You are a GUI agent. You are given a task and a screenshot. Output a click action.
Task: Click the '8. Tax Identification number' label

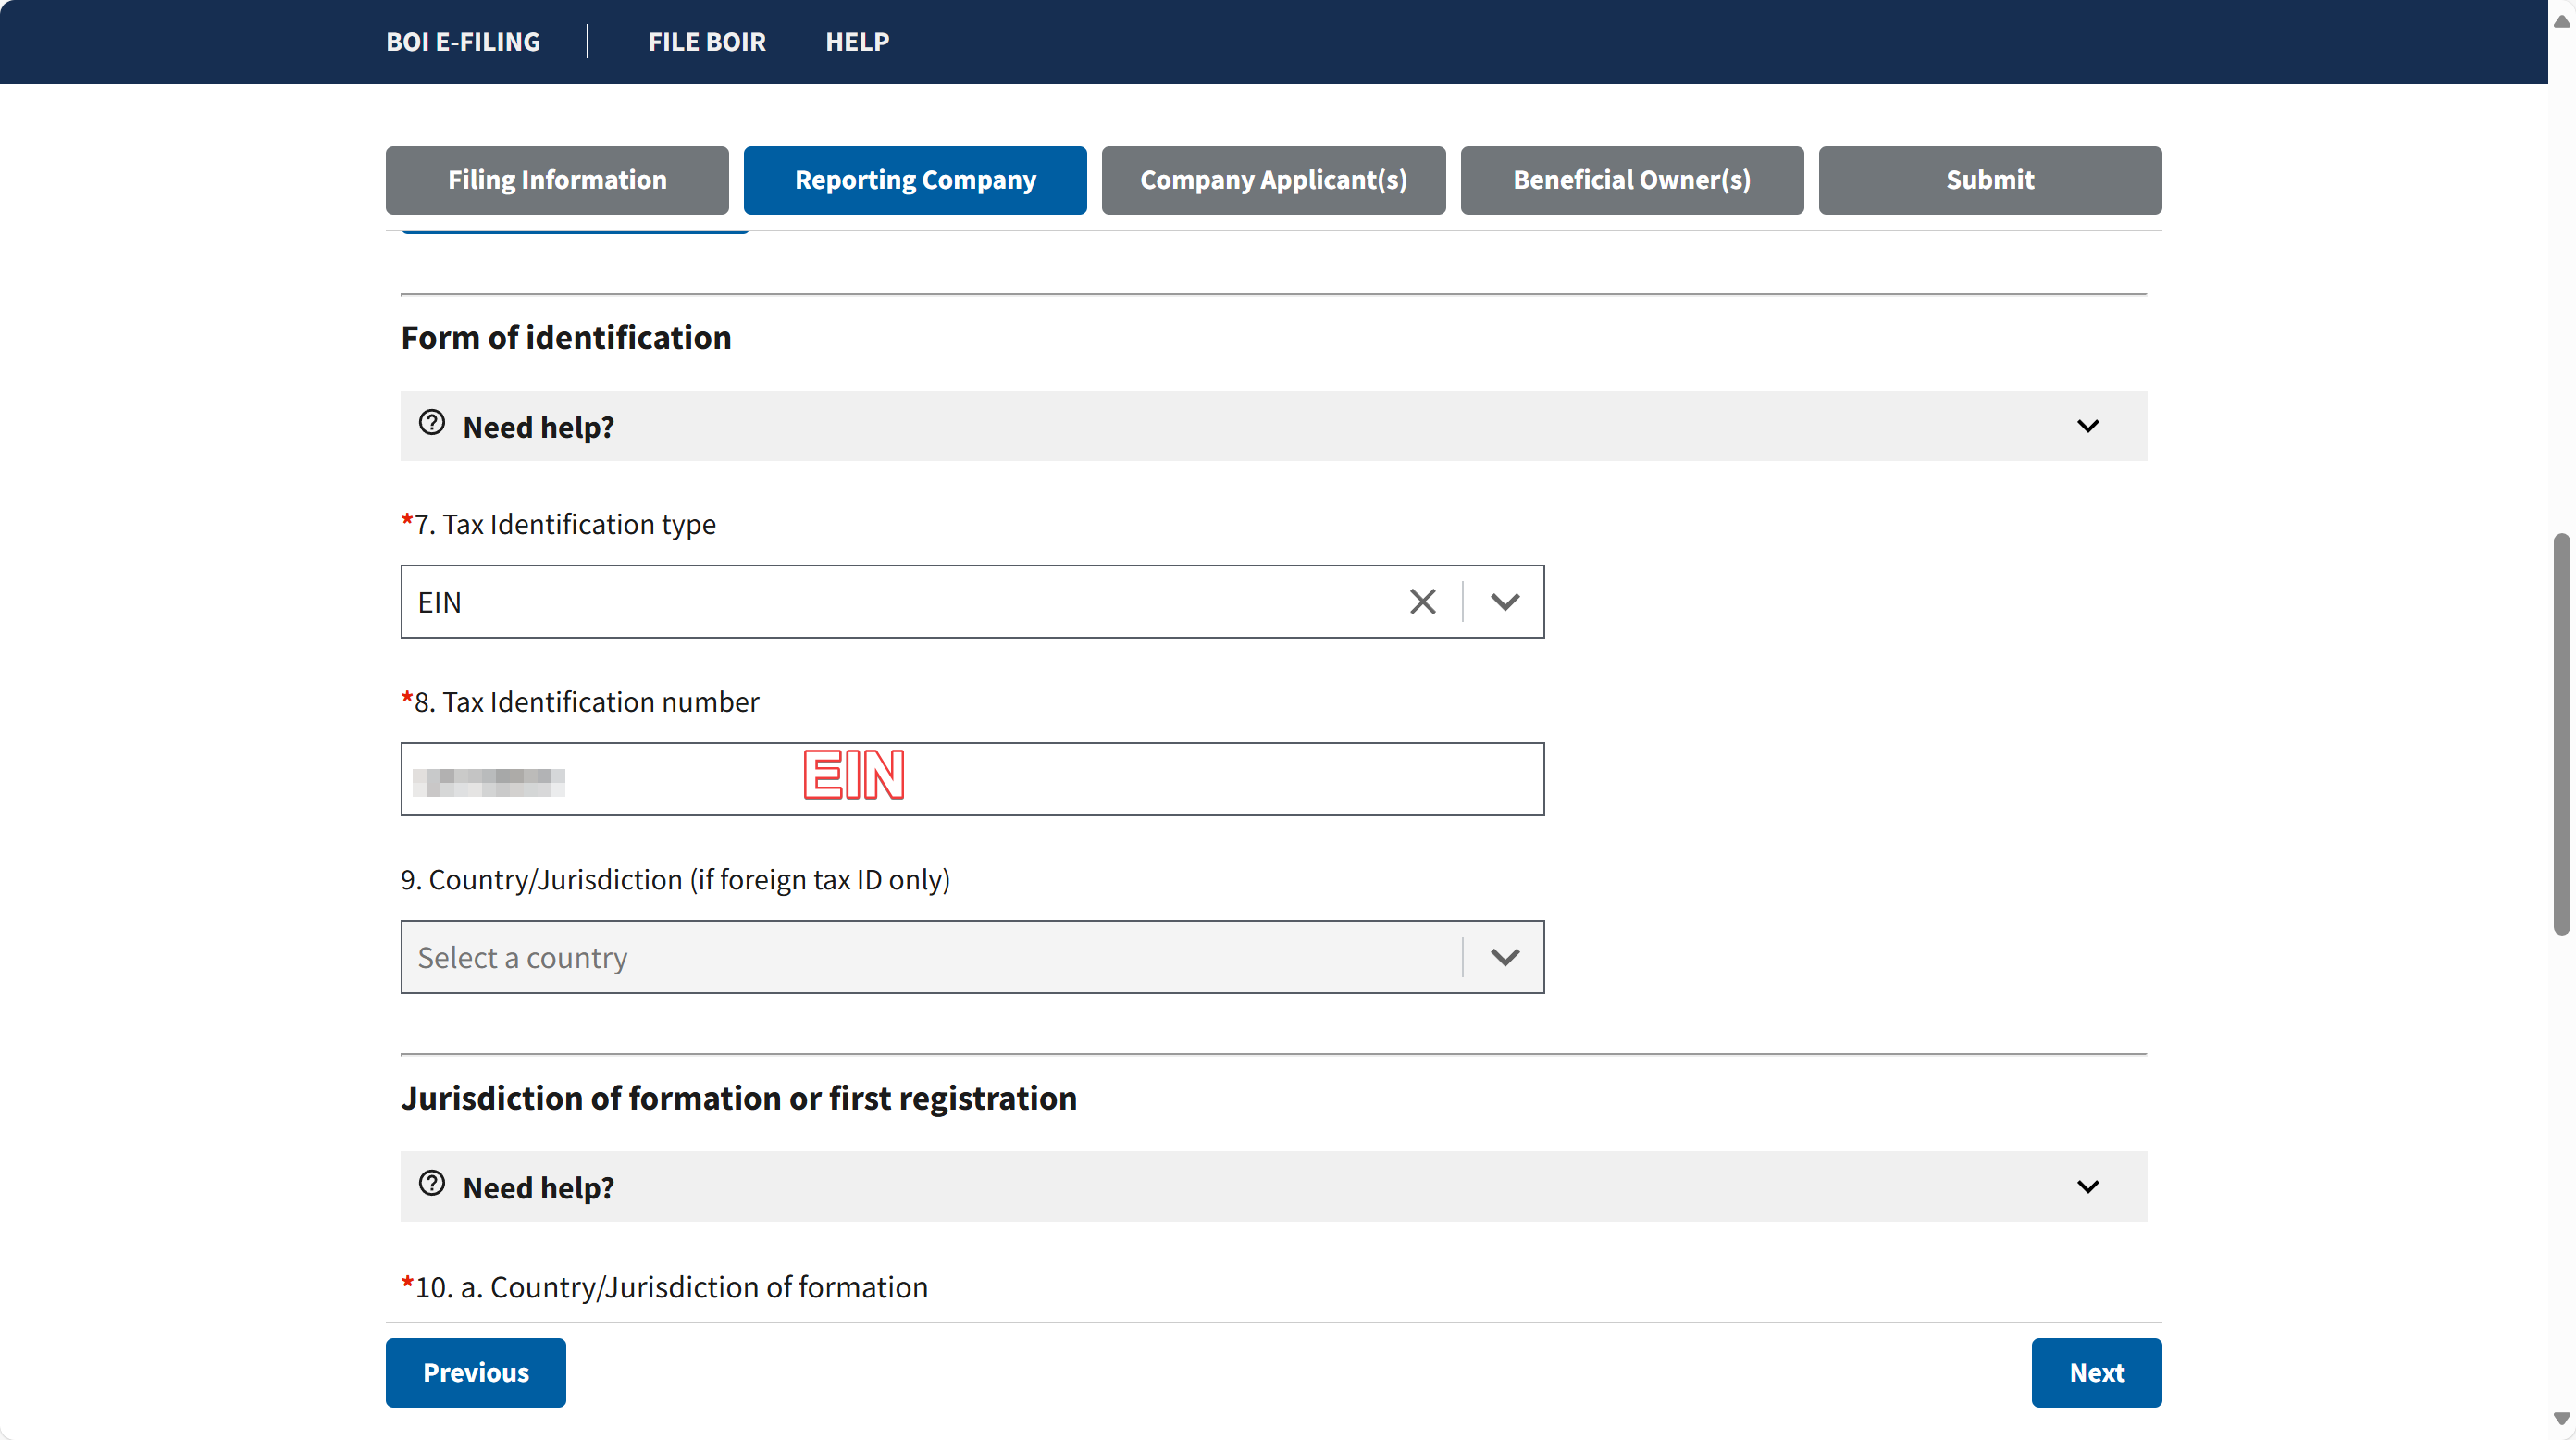point(580,702)
